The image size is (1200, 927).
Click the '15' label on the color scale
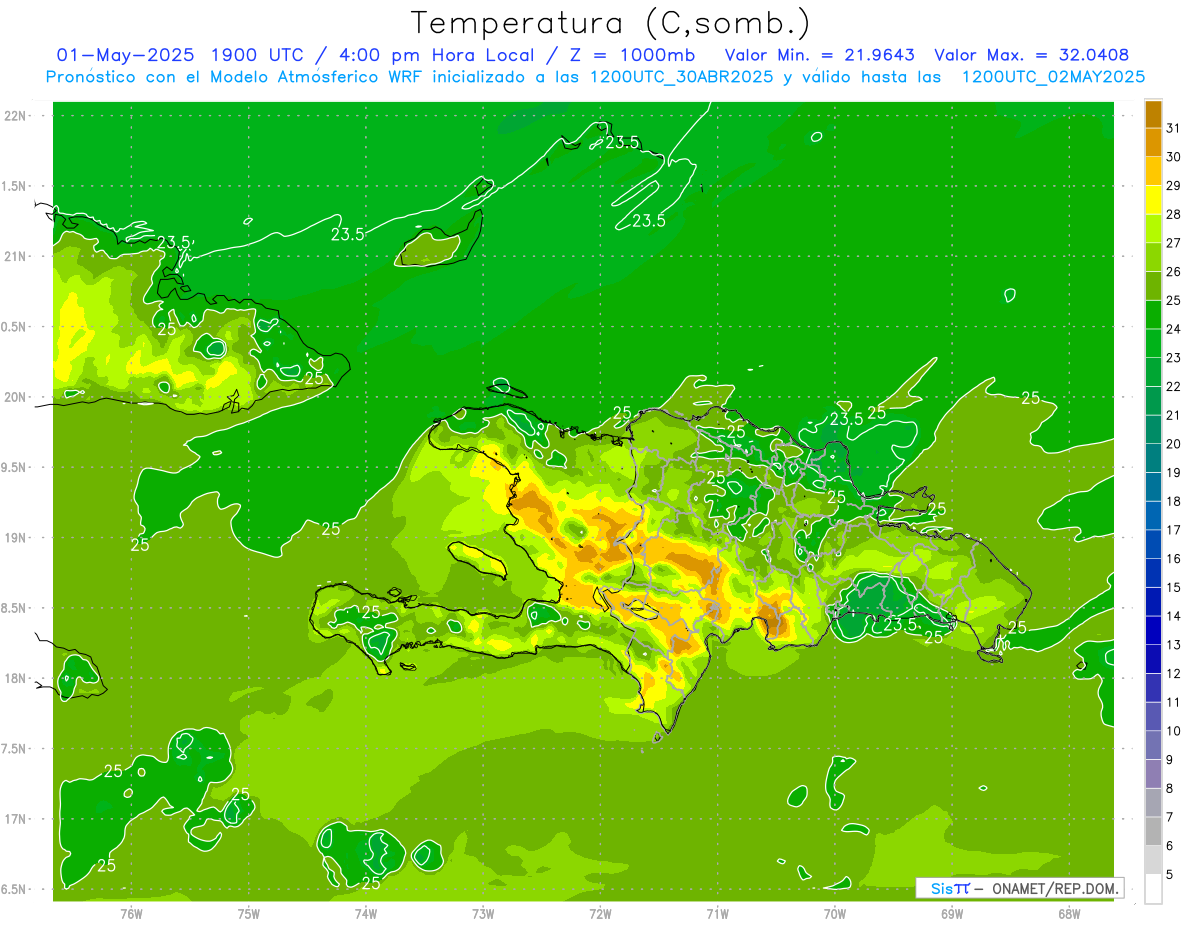click(1173, 587)
